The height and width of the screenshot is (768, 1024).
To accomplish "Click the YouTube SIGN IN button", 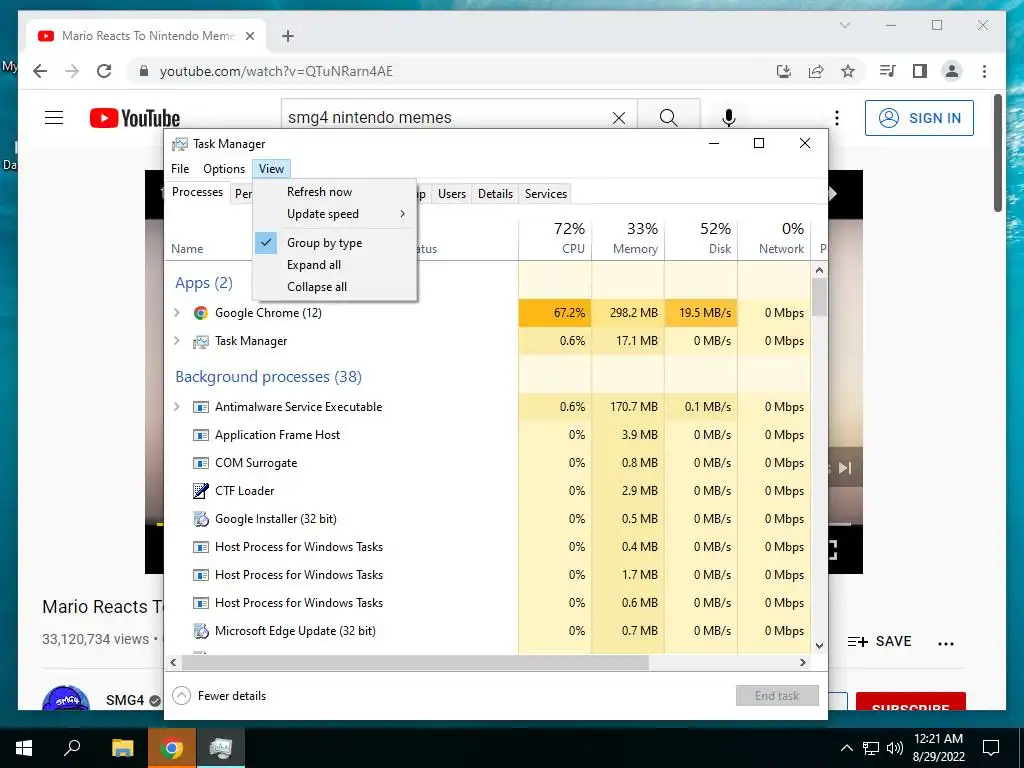I will coord(919,118).
